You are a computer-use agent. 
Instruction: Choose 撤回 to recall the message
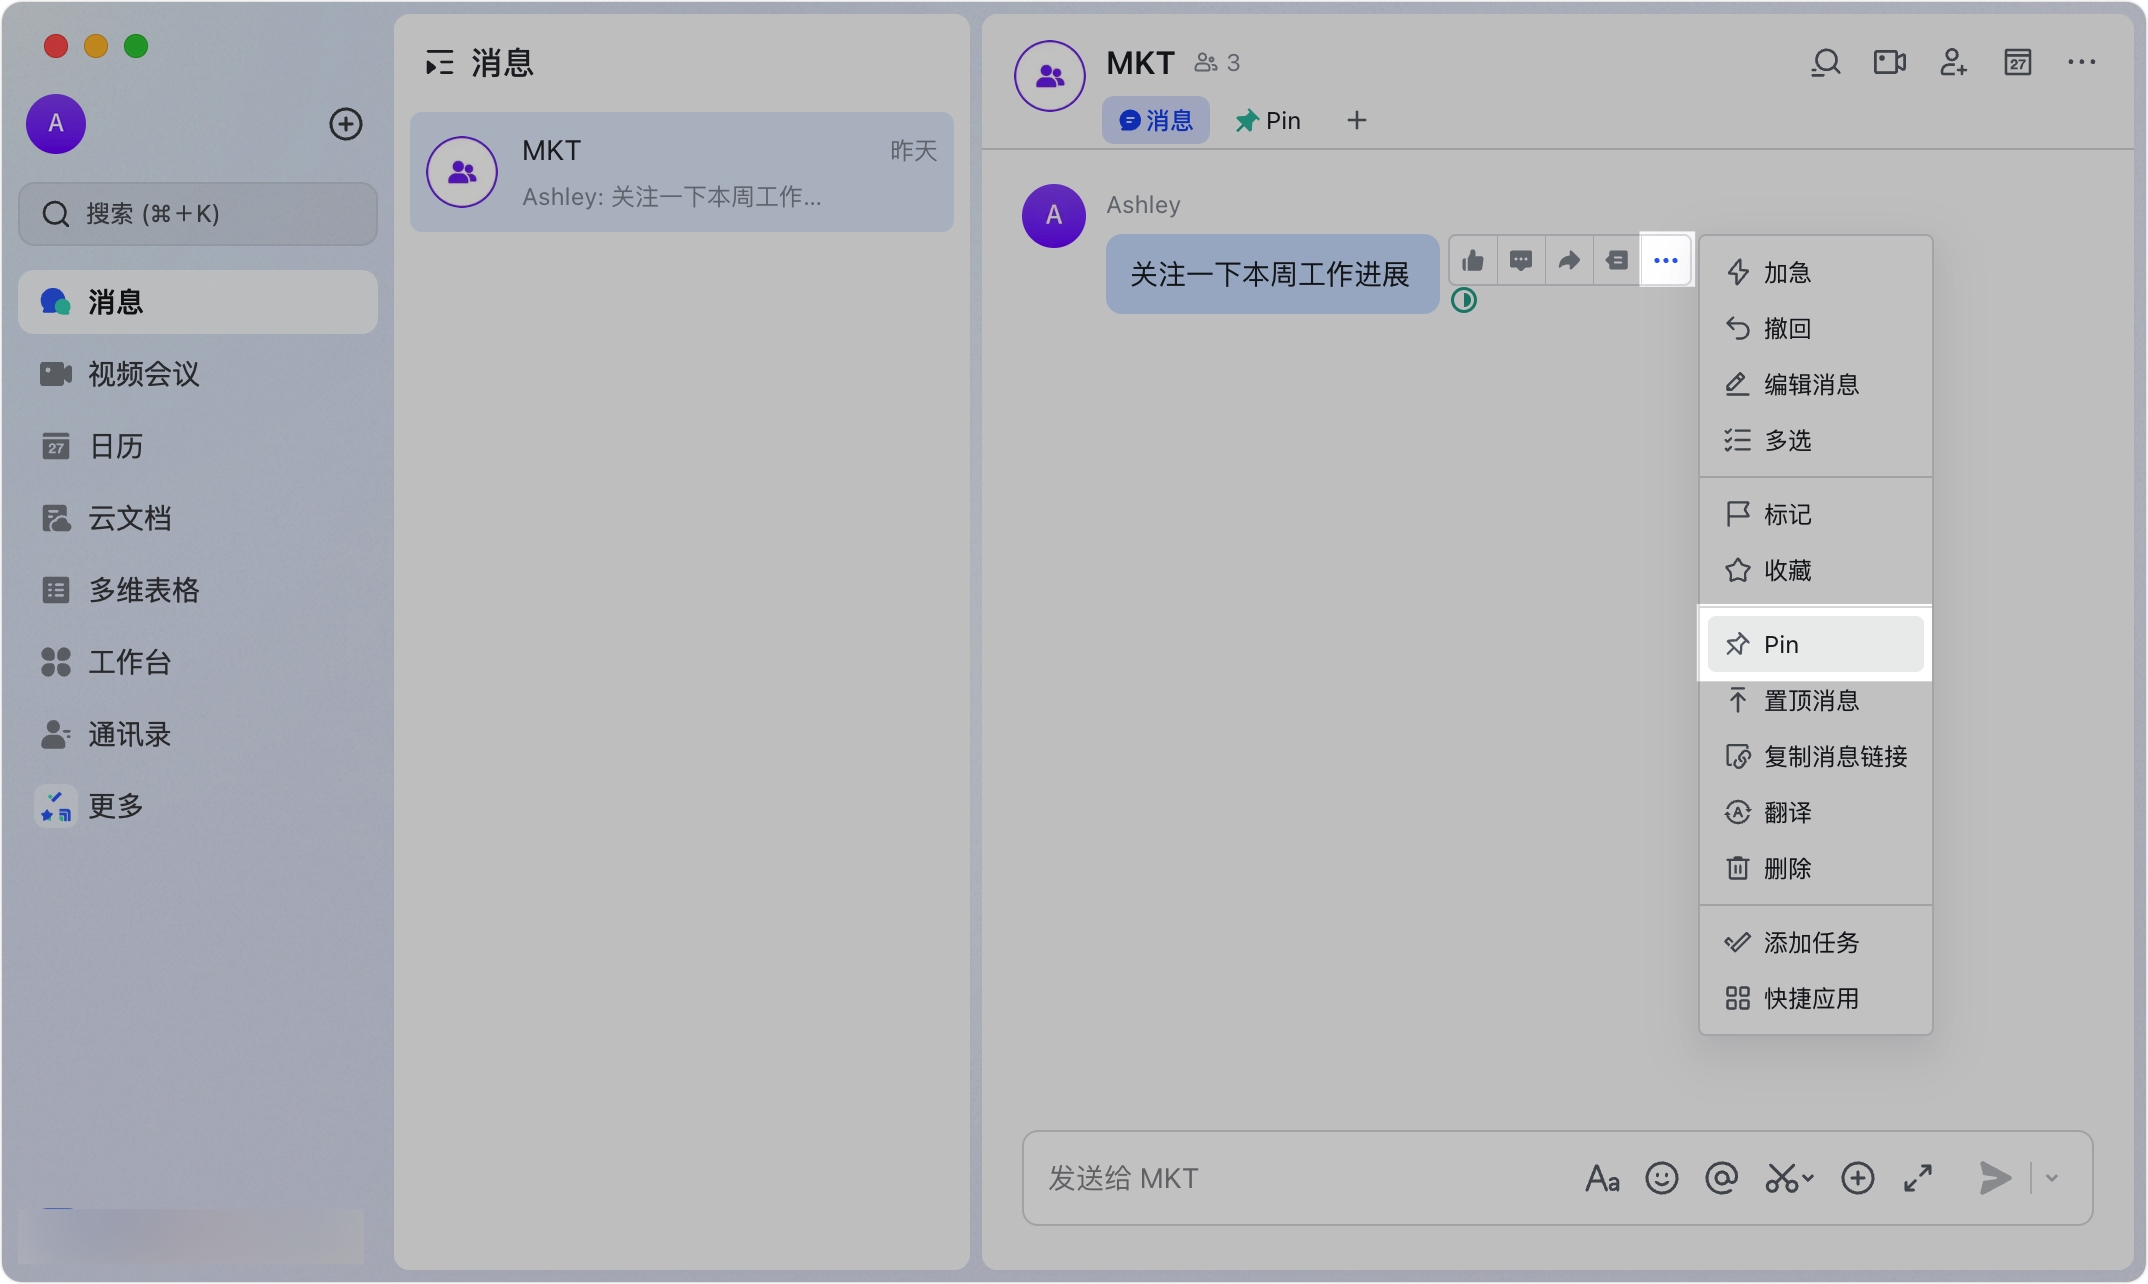pyautogui.click(x=1816, y=328)
